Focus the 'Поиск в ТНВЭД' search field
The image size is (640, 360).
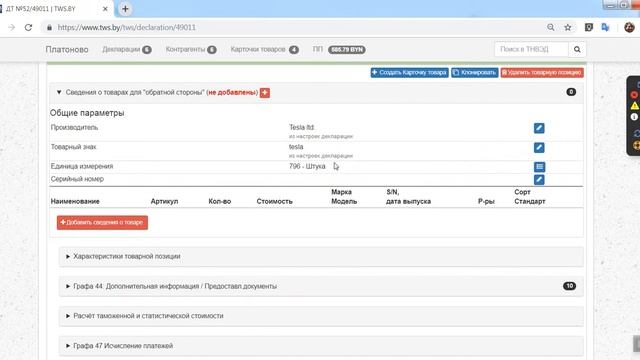tap(531, 49)
